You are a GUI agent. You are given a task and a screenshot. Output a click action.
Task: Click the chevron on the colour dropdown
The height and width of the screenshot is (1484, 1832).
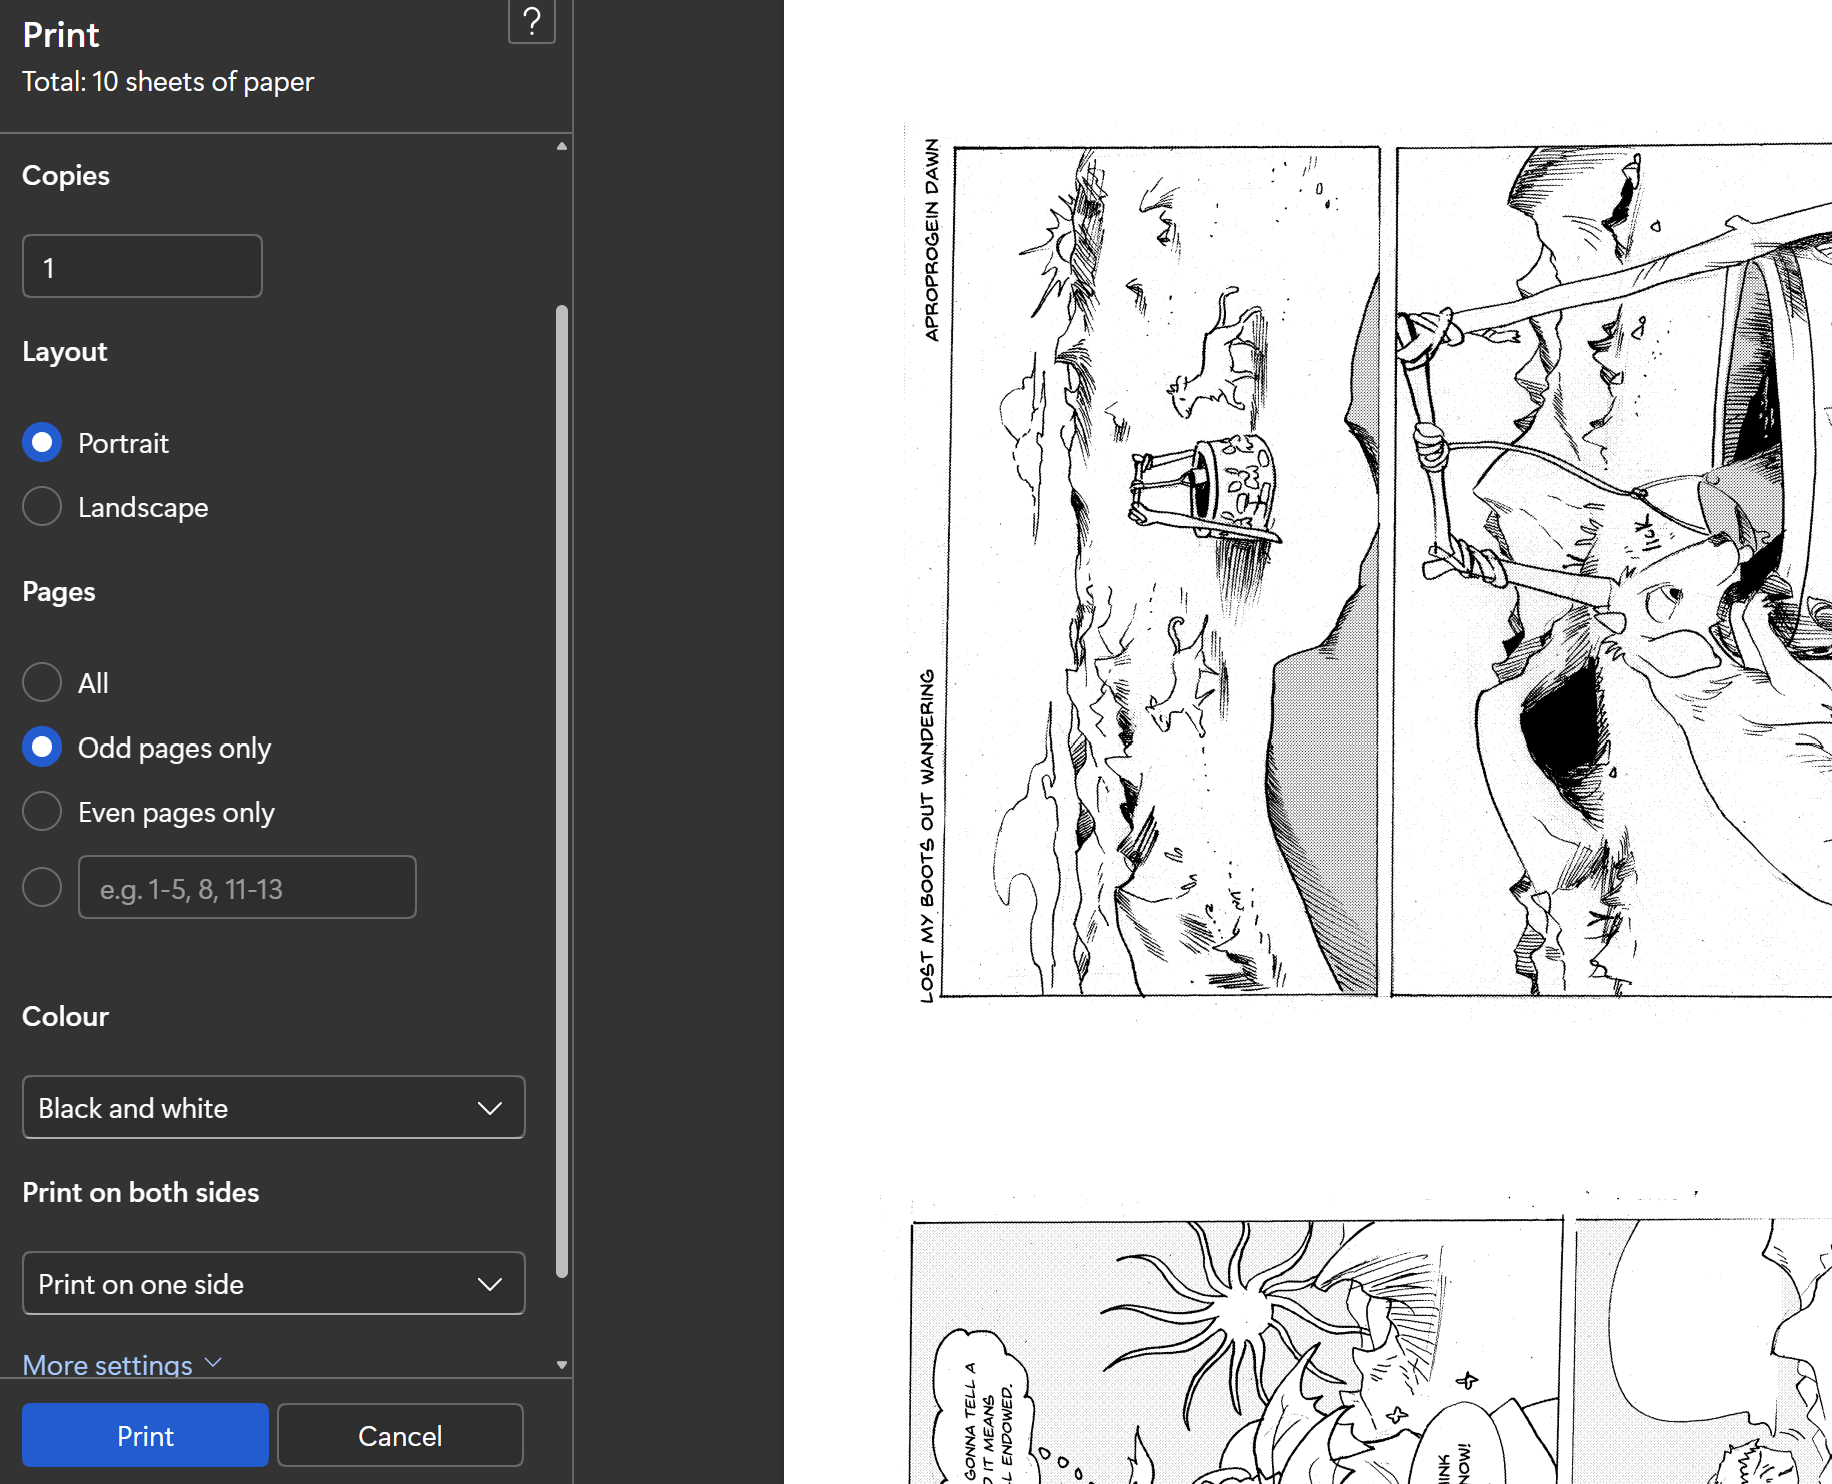click(490, 1108)
